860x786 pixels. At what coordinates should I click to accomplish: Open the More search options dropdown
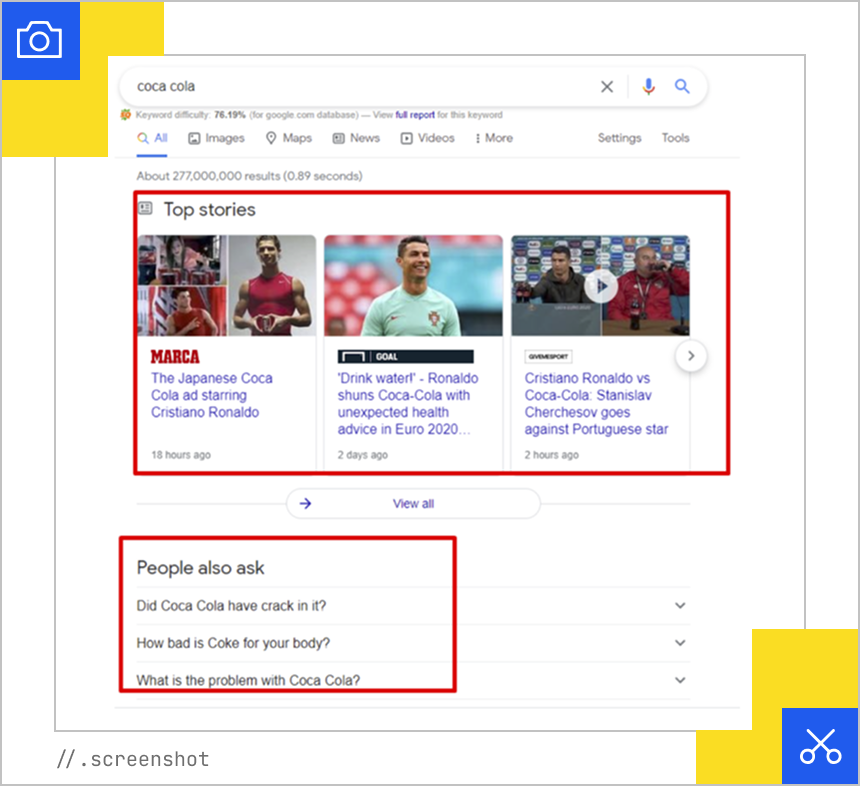click(493, 139)
